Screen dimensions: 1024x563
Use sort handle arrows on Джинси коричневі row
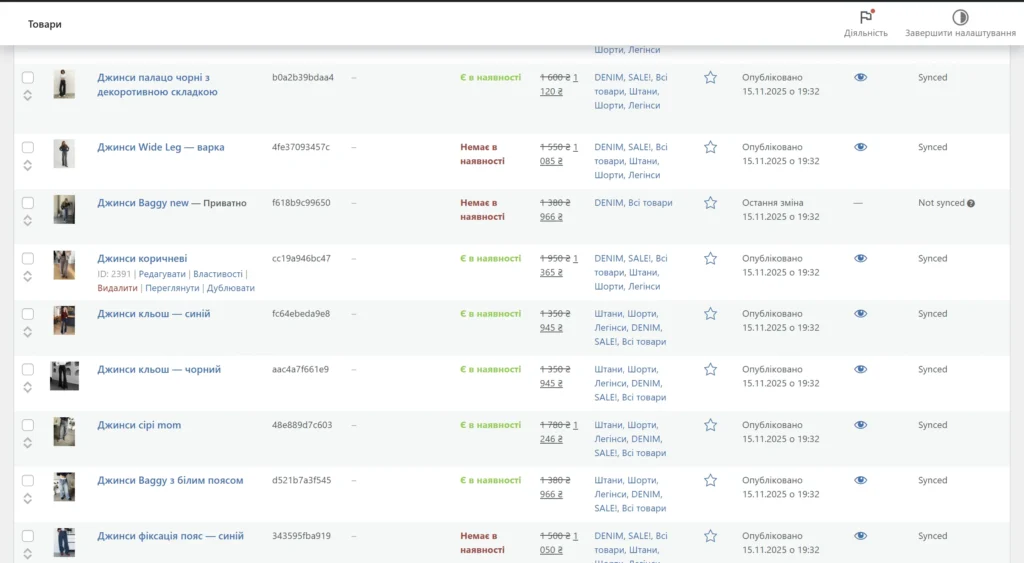(28, 276)
